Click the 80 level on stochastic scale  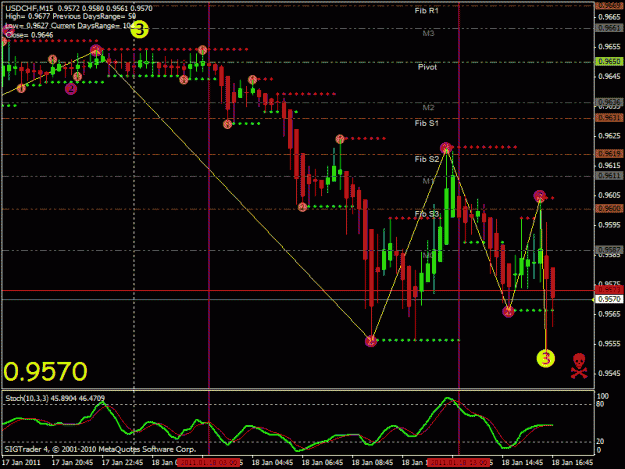[601, 404]
